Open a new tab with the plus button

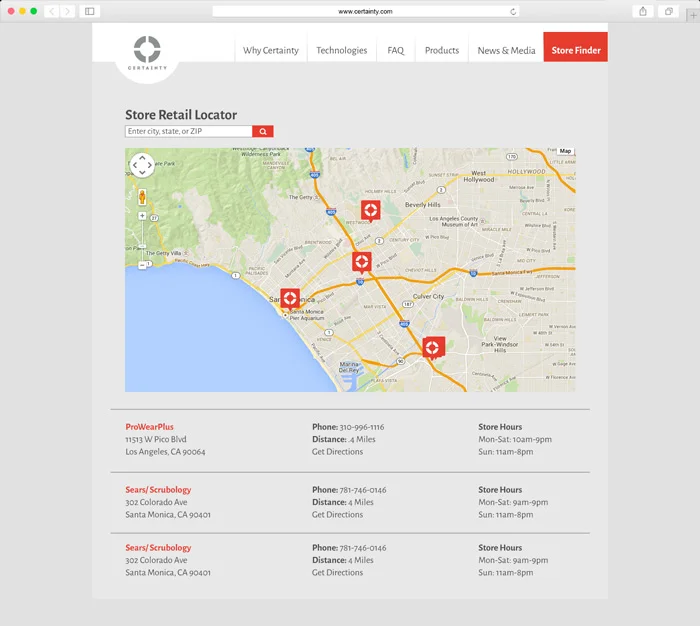[x=693, y=16]
